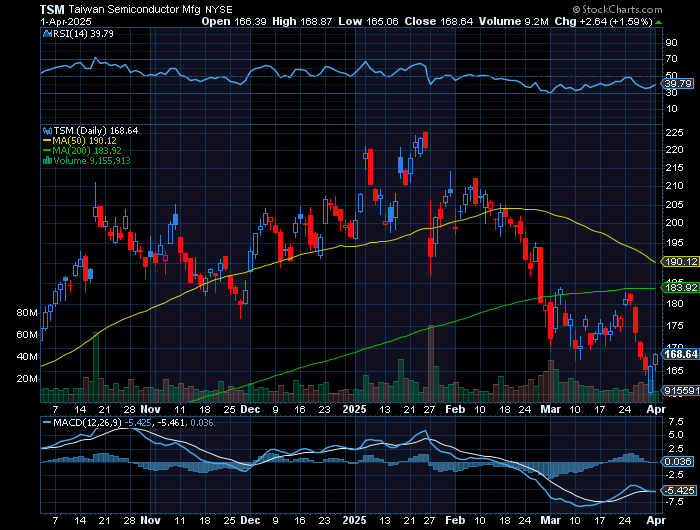Click the MA(200) 183.92 legend text
Viewport: 700px width, 530px height.
[87, 150]
